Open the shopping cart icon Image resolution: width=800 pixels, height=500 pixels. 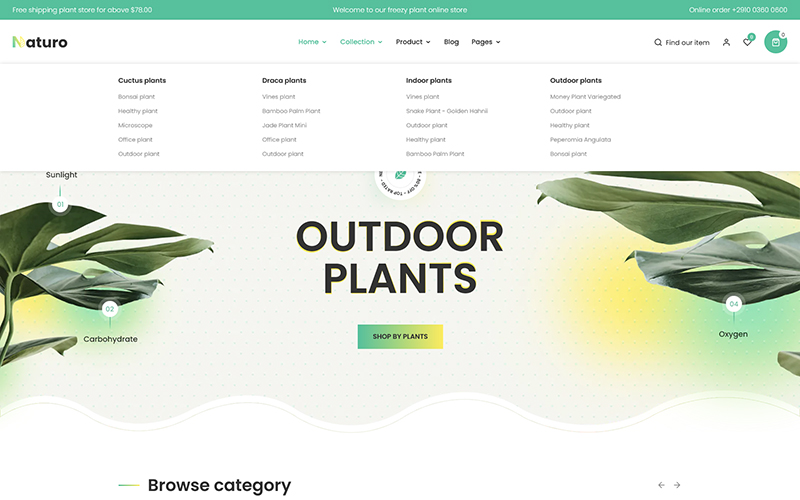pyautogui.click(x=775, y=42)
